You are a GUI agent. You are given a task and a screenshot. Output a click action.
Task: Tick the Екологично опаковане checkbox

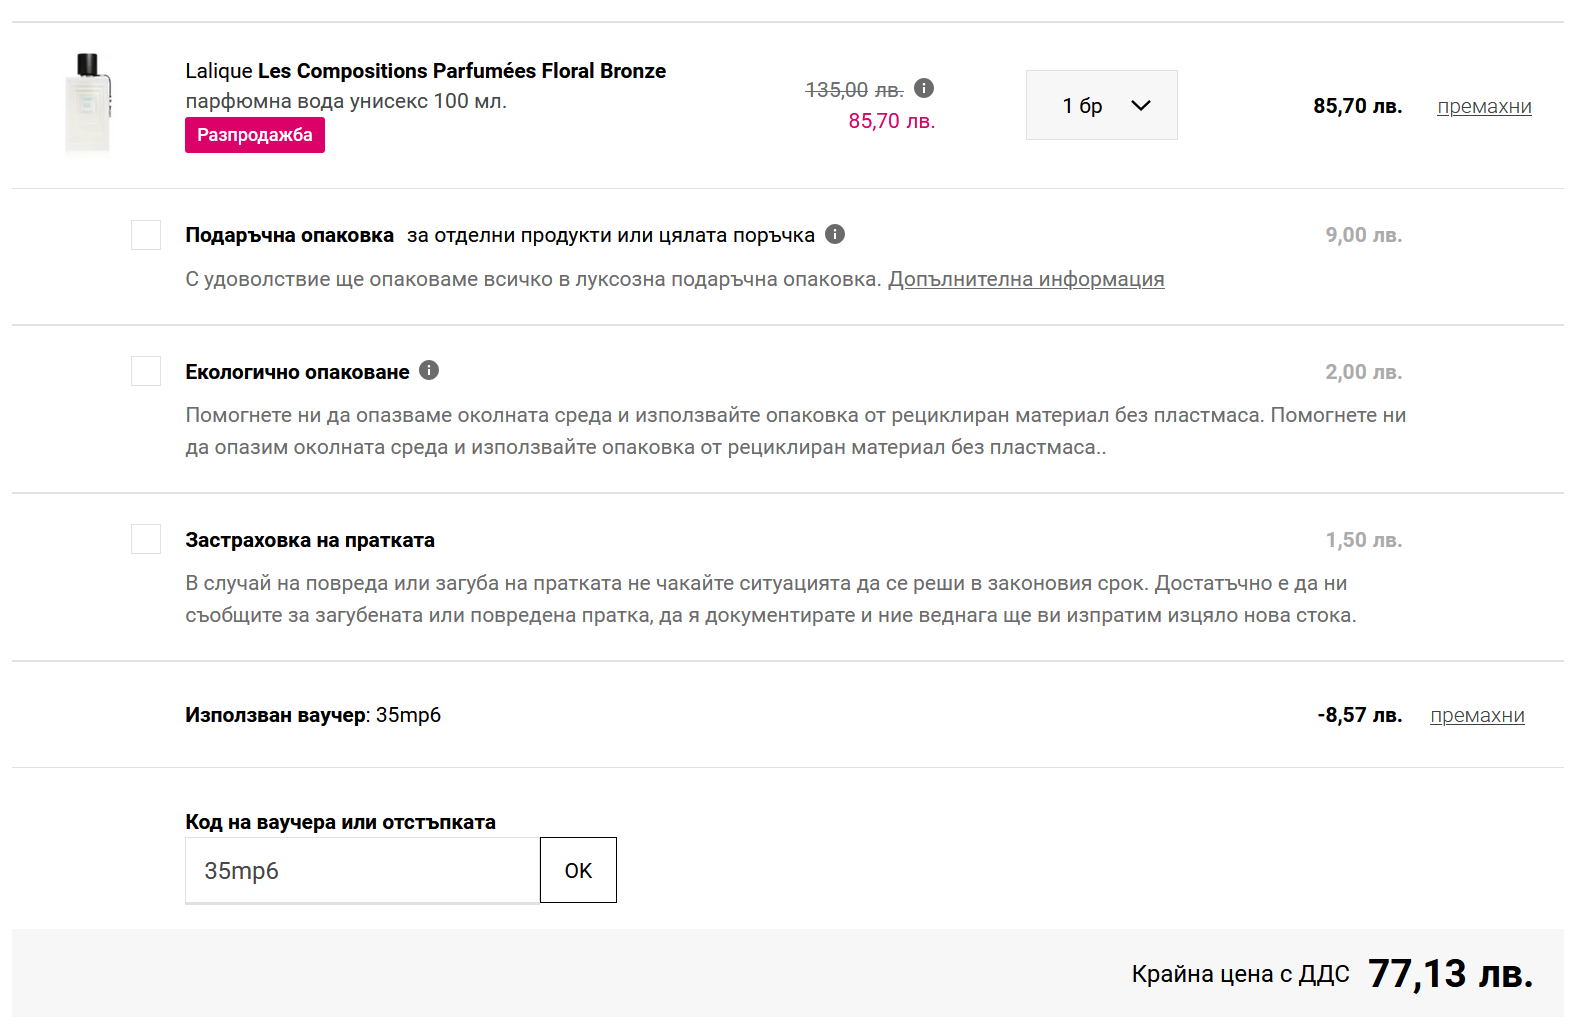coord(146,371)
